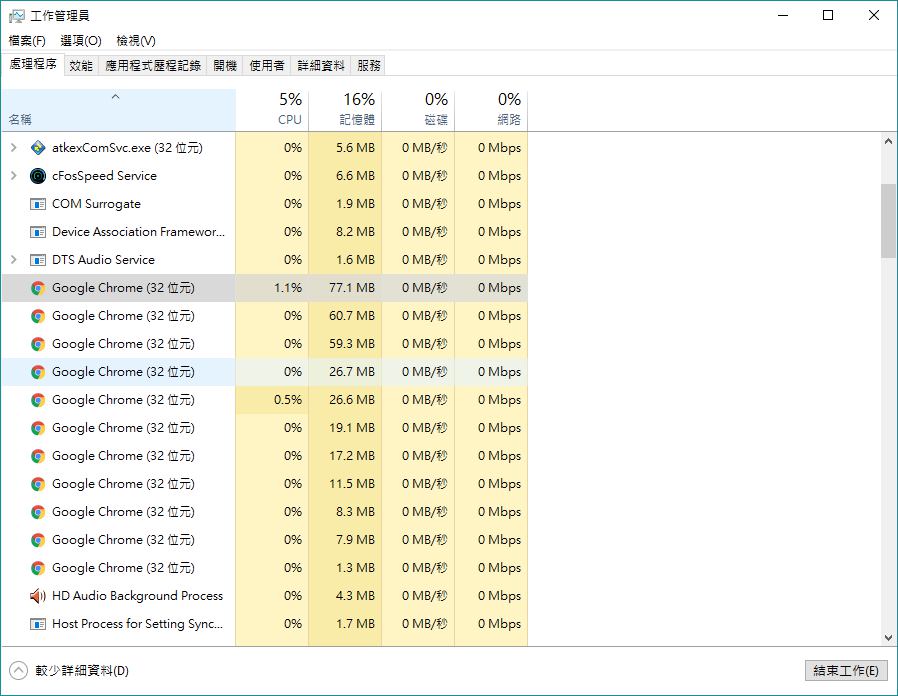
Task: Sort by the 記憶體 column header
Action: (345, 109)
